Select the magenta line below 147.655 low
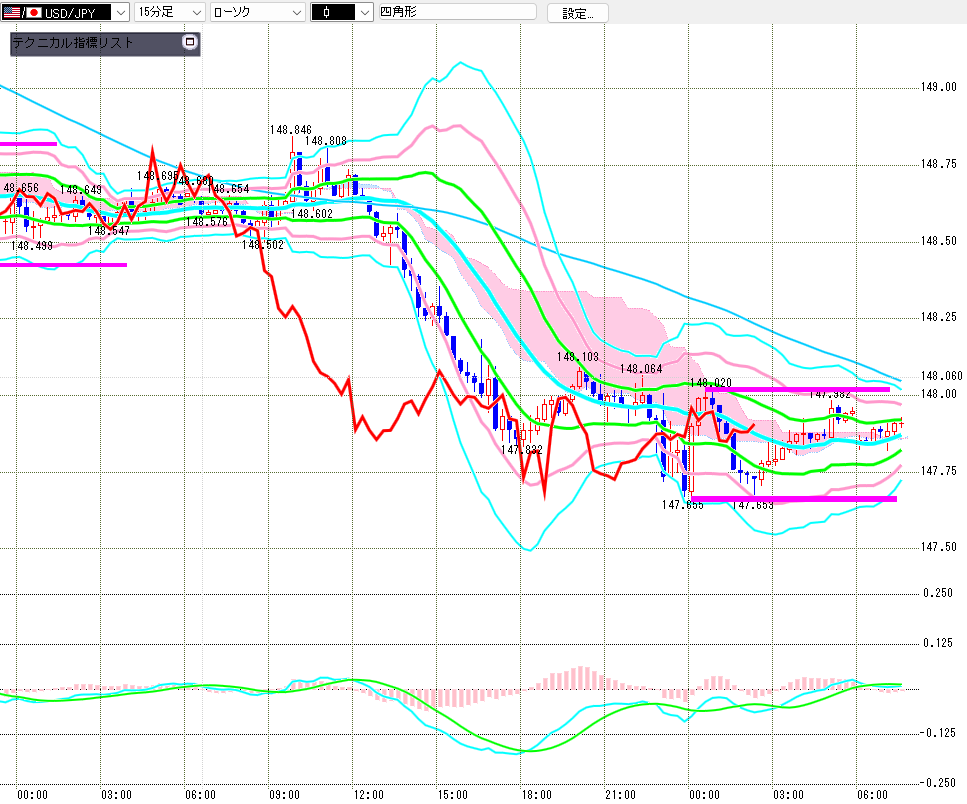This screenshot has height=804, width=967. 793,498
